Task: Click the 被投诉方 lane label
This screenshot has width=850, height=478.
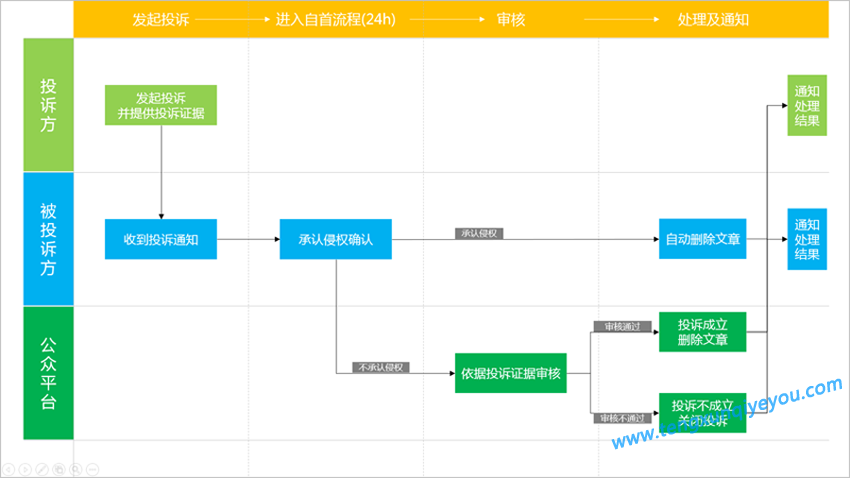Action: click(x=48, y=239)
